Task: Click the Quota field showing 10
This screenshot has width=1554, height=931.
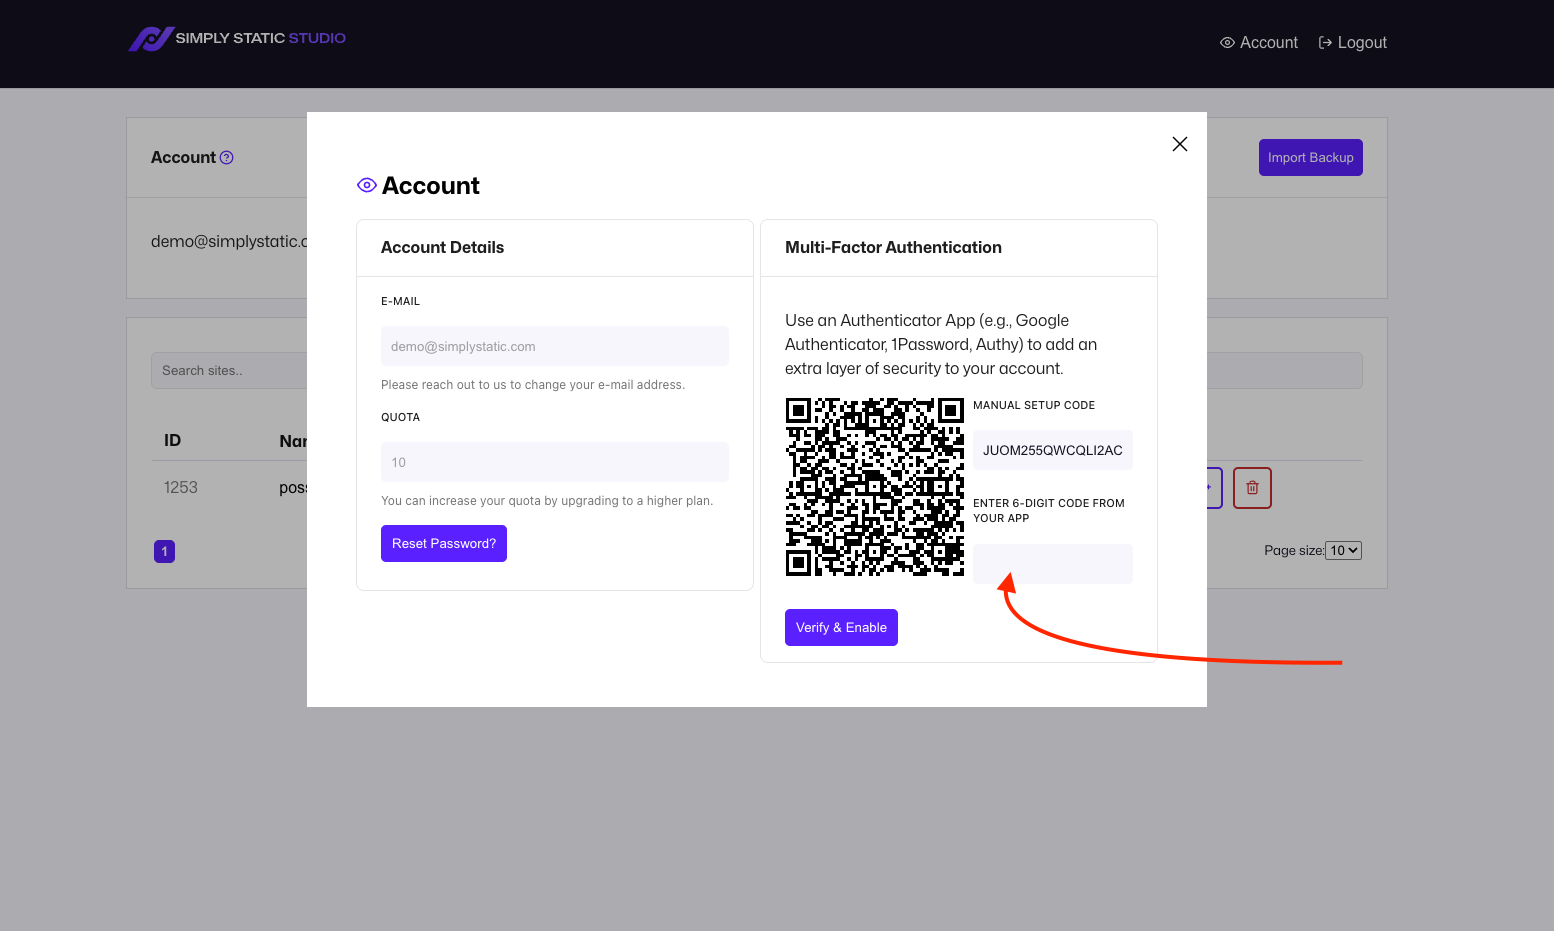Action: [x=555, y=462]
